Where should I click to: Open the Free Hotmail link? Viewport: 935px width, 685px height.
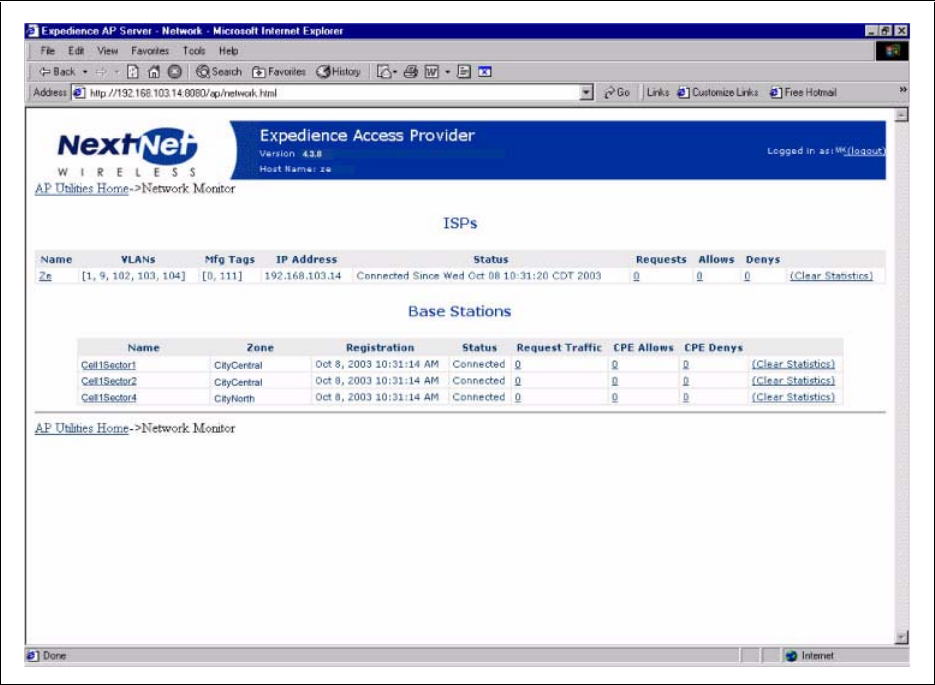coord(803,92)
